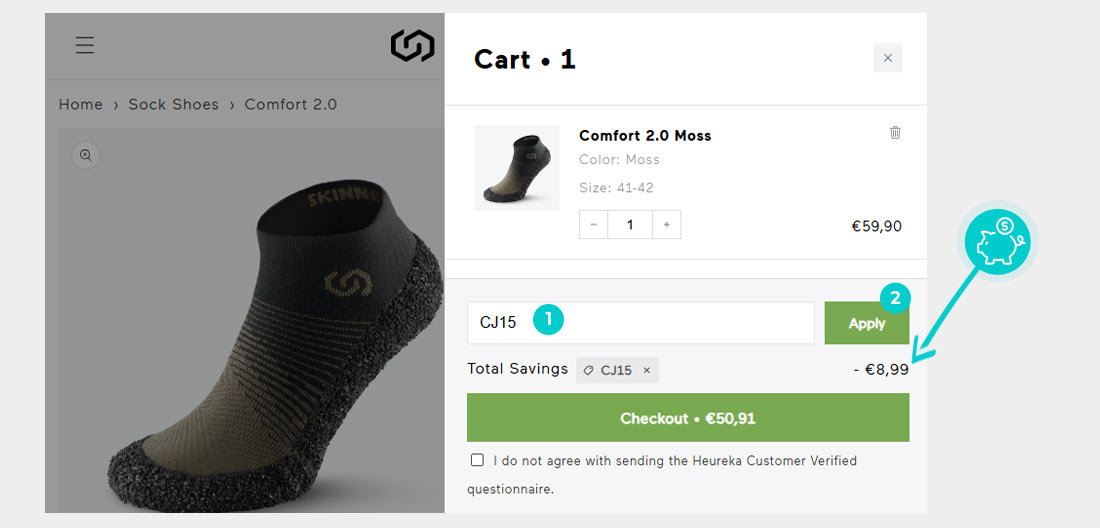Click the discount code input field
This screenshot has width=1100, height=528.
click(640, 323)
